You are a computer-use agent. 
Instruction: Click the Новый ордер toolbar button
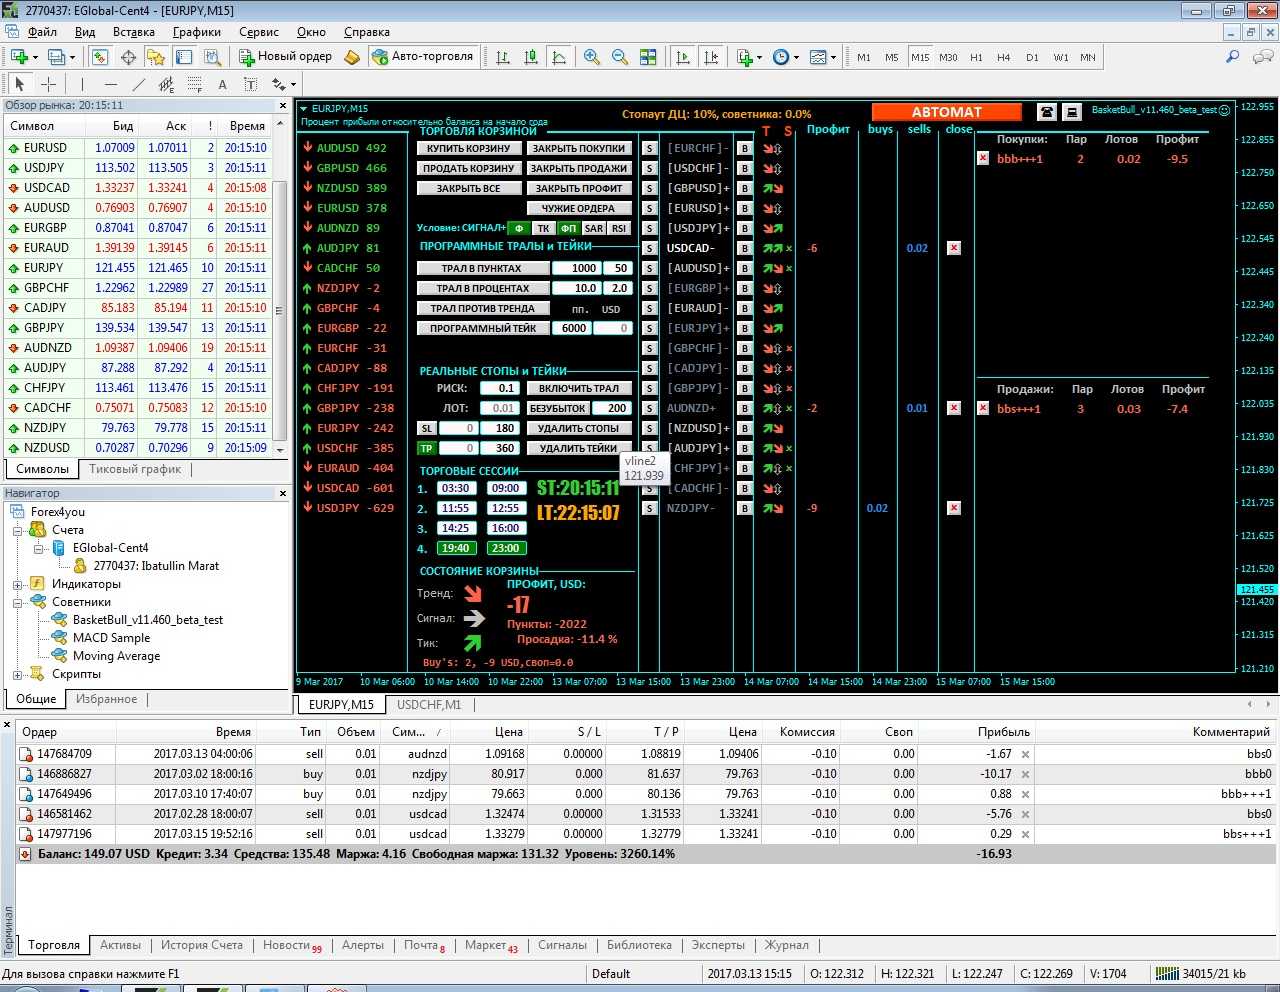(x=285, y=57)
